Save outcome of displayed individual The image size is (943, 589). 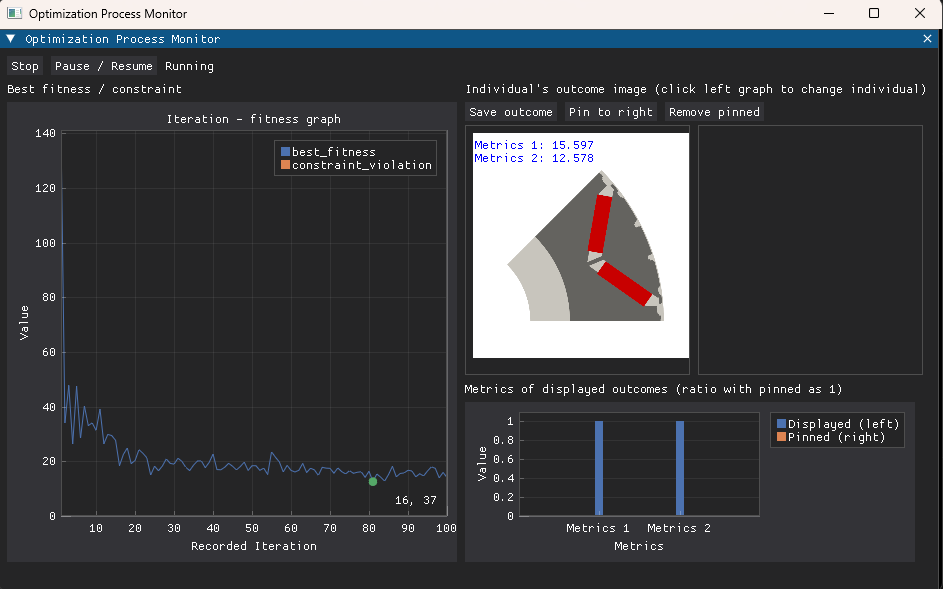tap(510, 112)
